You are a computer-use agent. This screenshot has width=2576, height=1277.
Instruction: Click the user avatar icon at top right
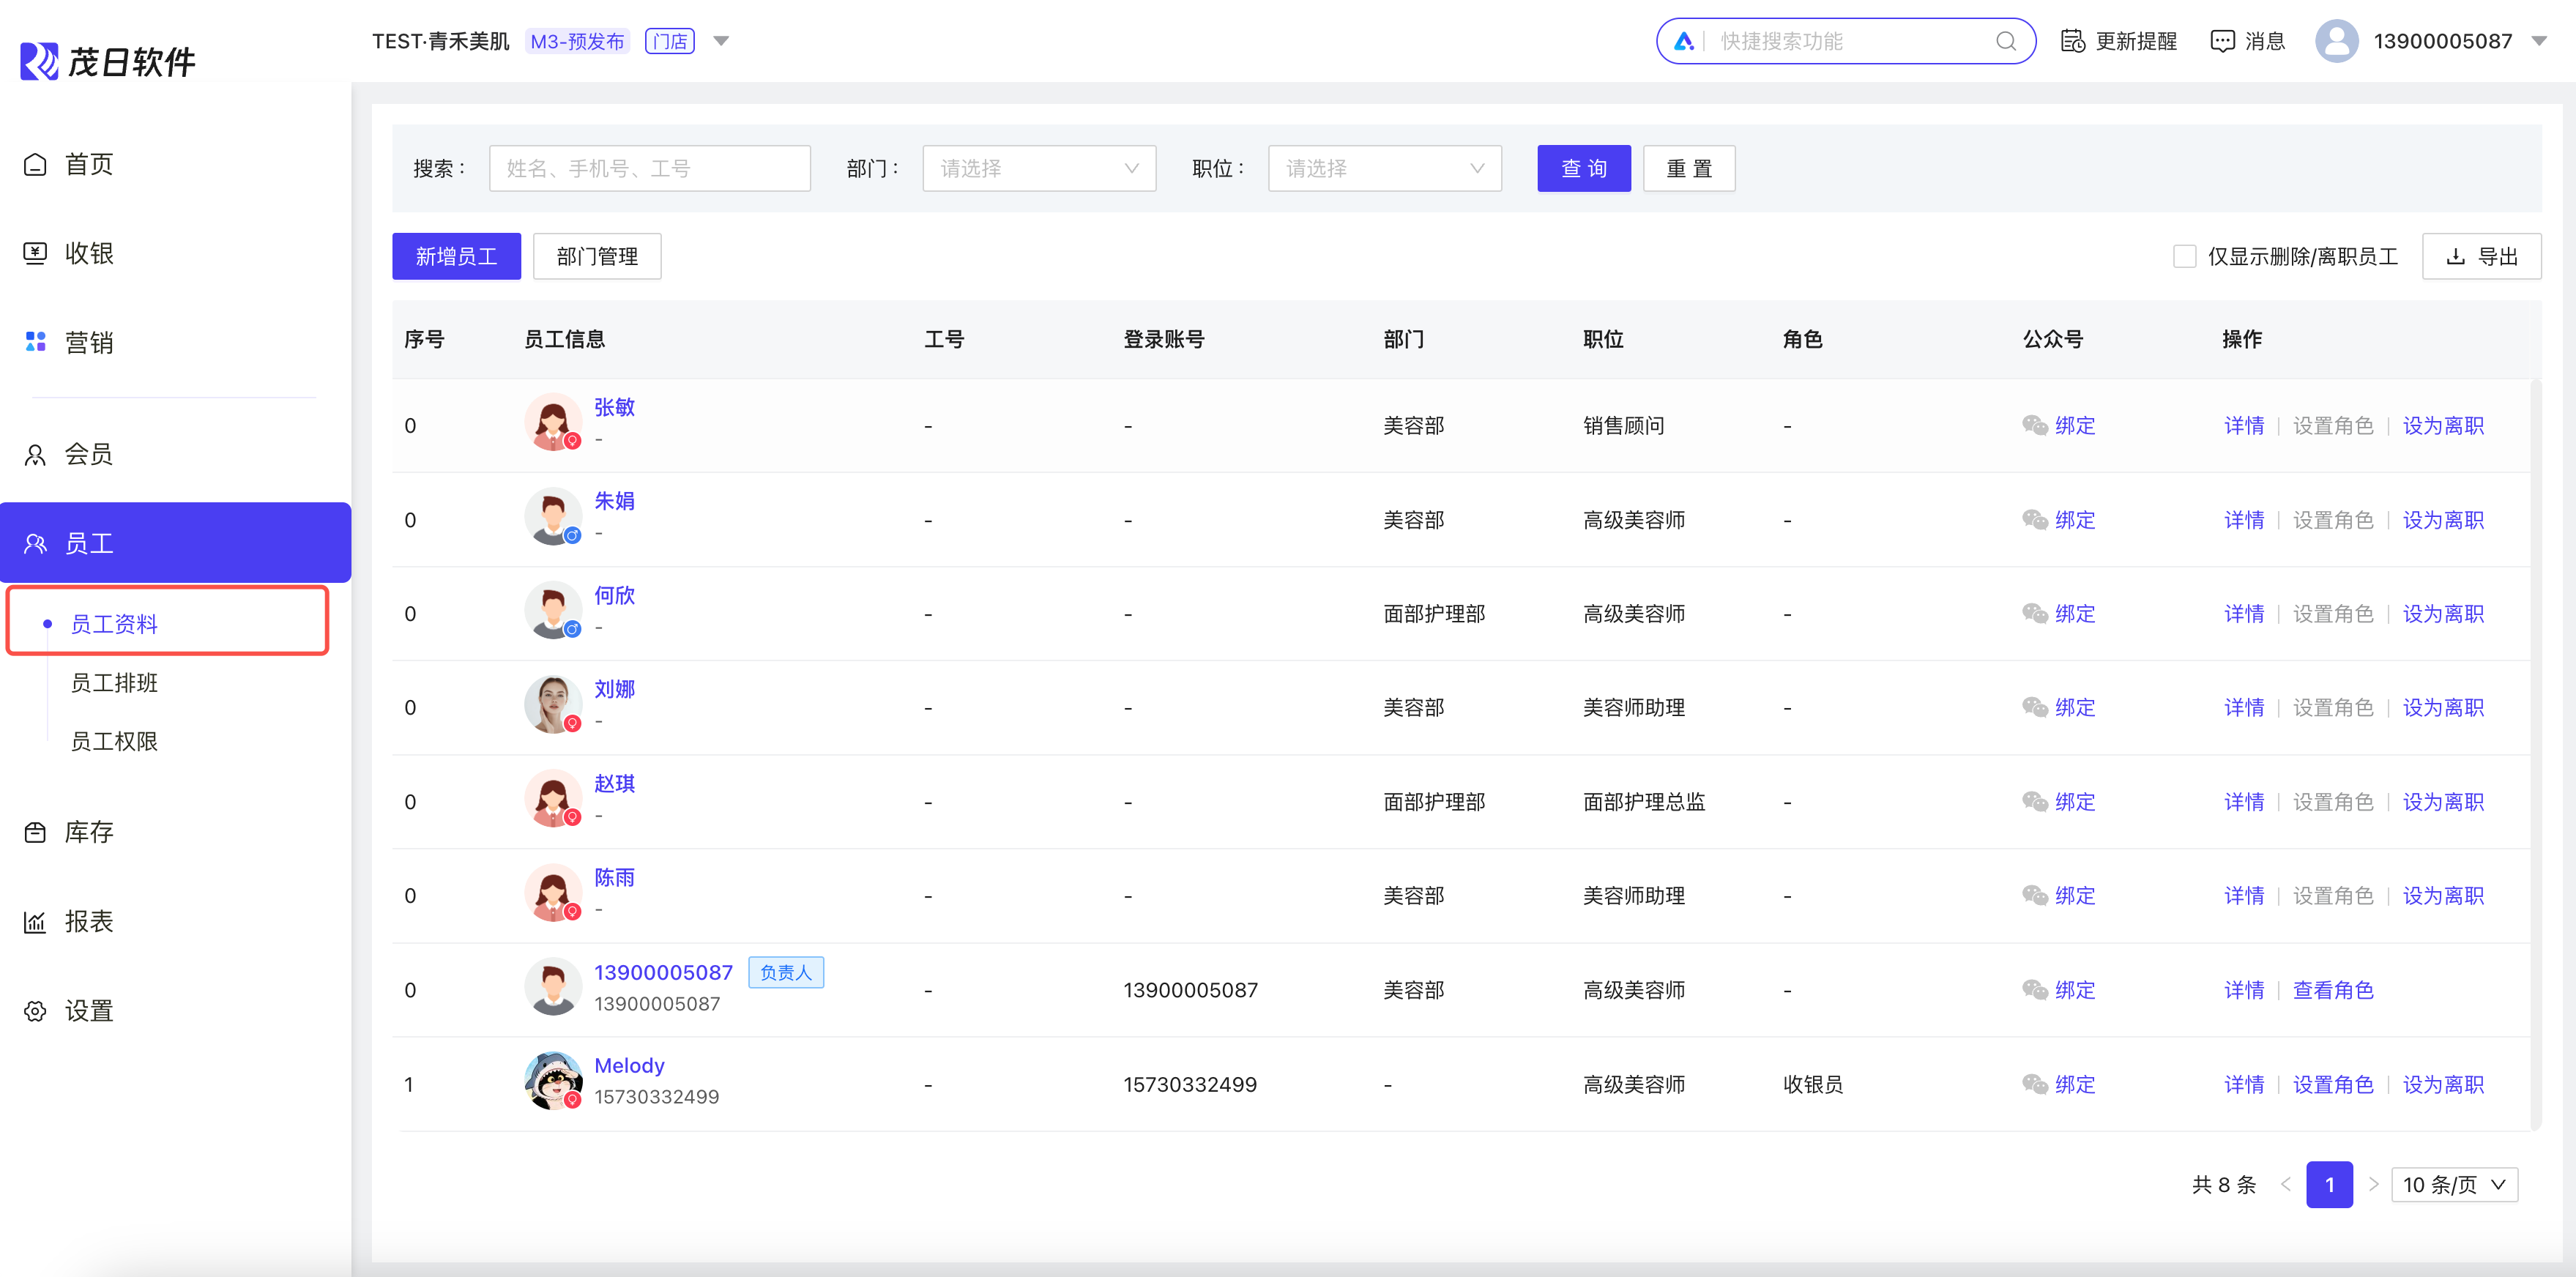click(2336, 41)
